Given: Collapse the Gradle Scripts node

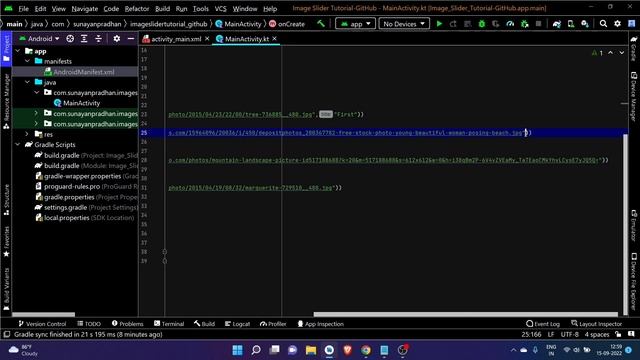Looking at the screenshot, I should [x=18, y=144].
